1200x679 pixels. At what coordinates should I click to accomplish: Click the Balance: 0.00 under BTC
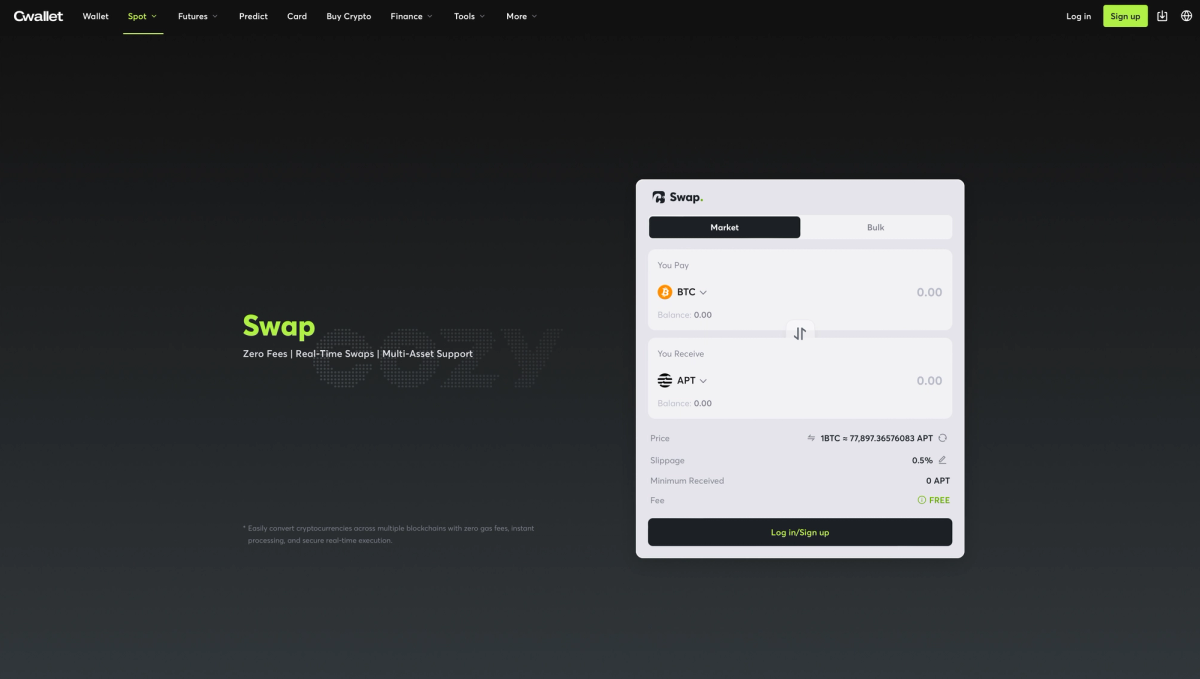(685, 315)
